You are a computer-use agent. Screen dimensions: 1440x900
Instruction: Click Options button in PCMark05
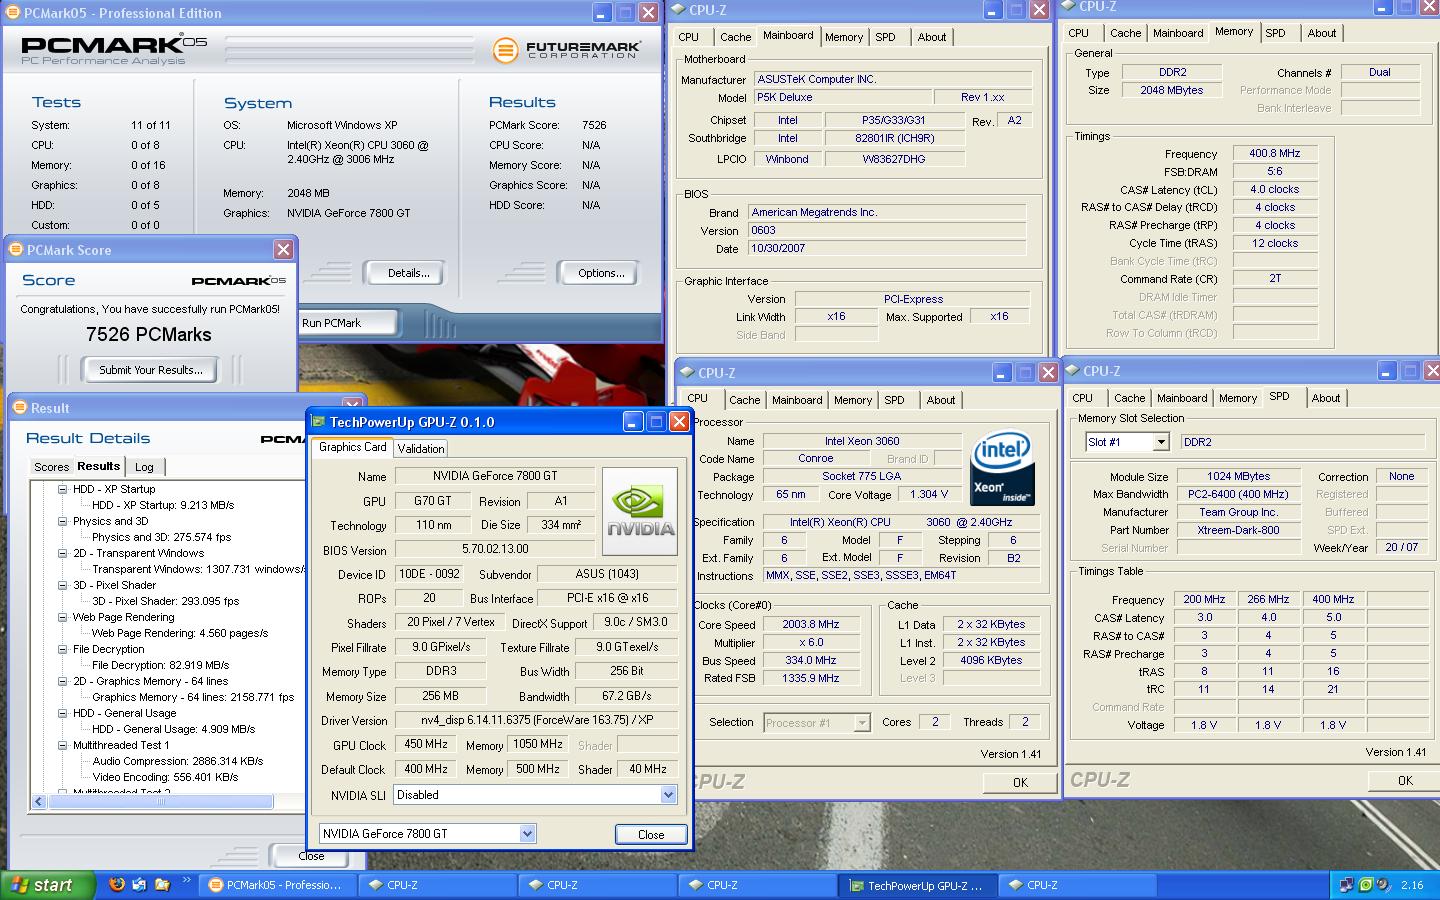(601, 273)
